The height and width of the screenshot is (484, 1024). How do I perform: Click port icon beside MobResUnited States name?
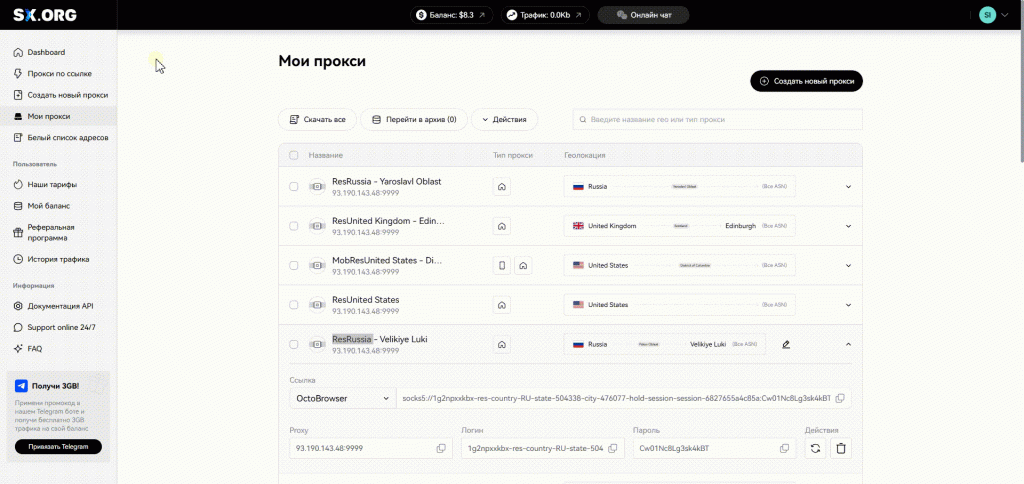317,265
